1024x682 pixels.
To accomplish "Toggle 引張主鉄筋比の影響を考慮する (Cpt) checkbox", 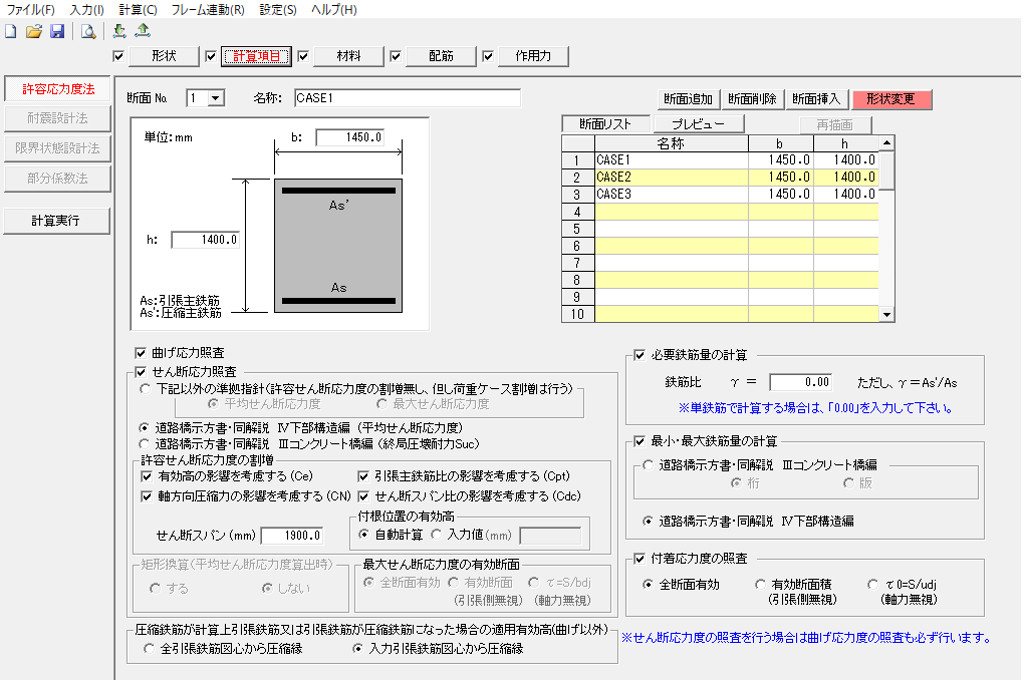I will pos(364,476).
